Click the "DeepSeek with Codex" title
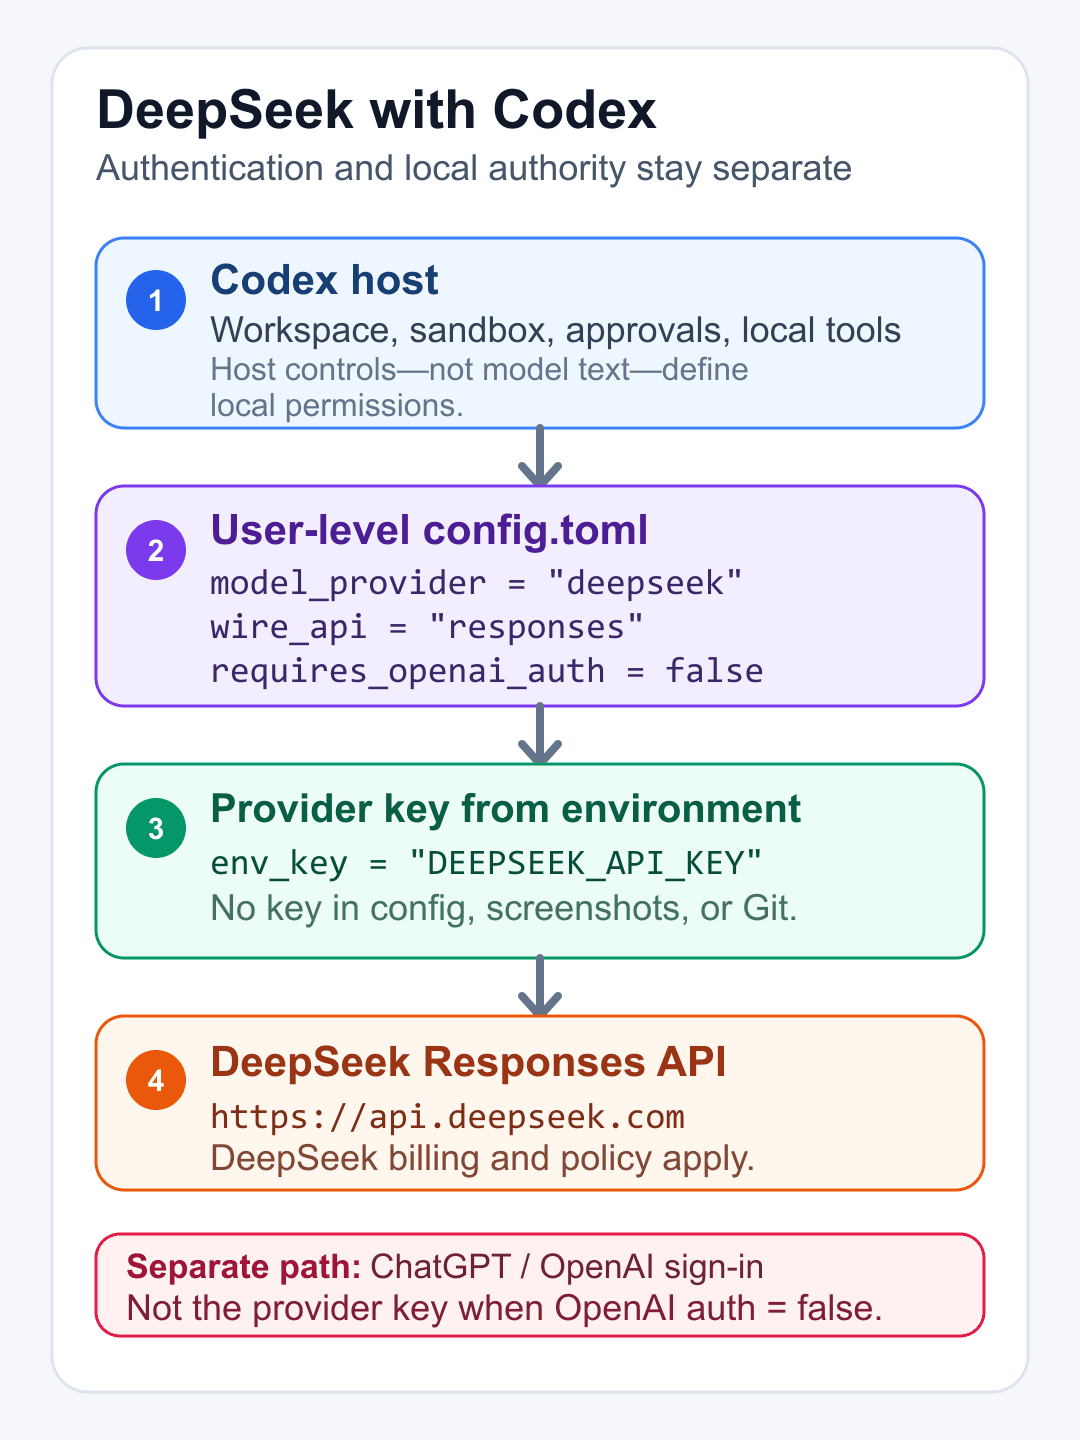The image size is (1080, 1440). (376, 111)
